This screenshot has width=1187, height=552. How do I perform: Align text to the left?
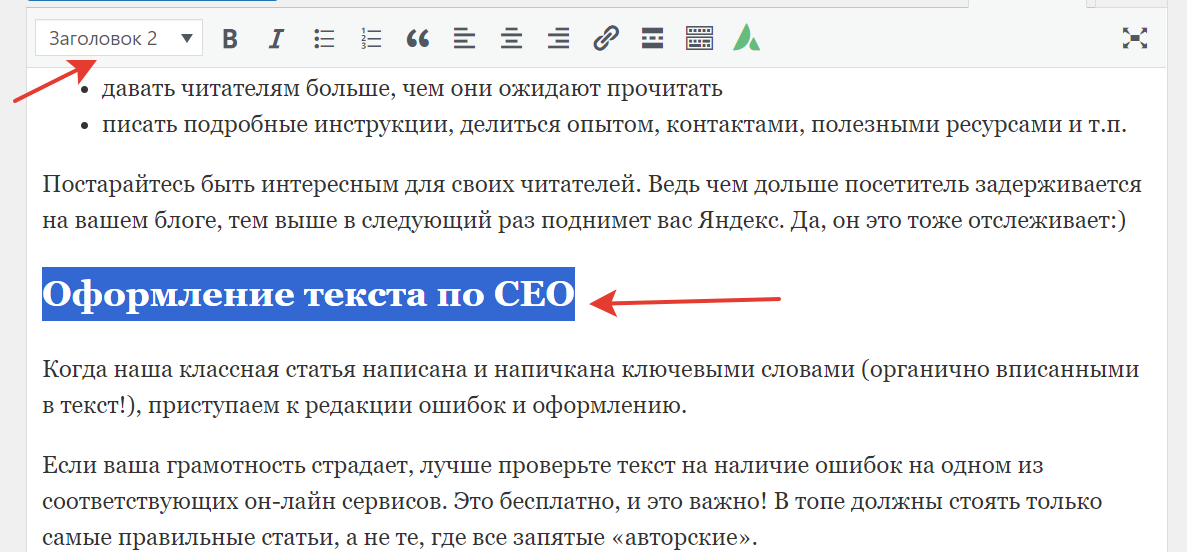[465, 39]
